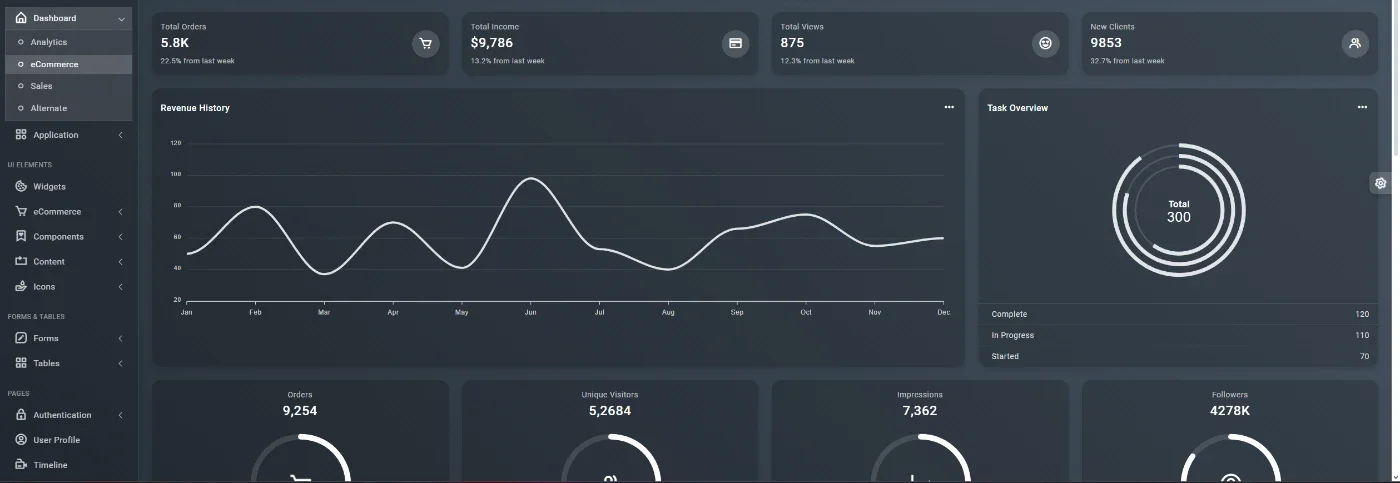Screen dimensions: 1400x483
Task: Click the Widgets icon in sidebar
Action: 21,186
